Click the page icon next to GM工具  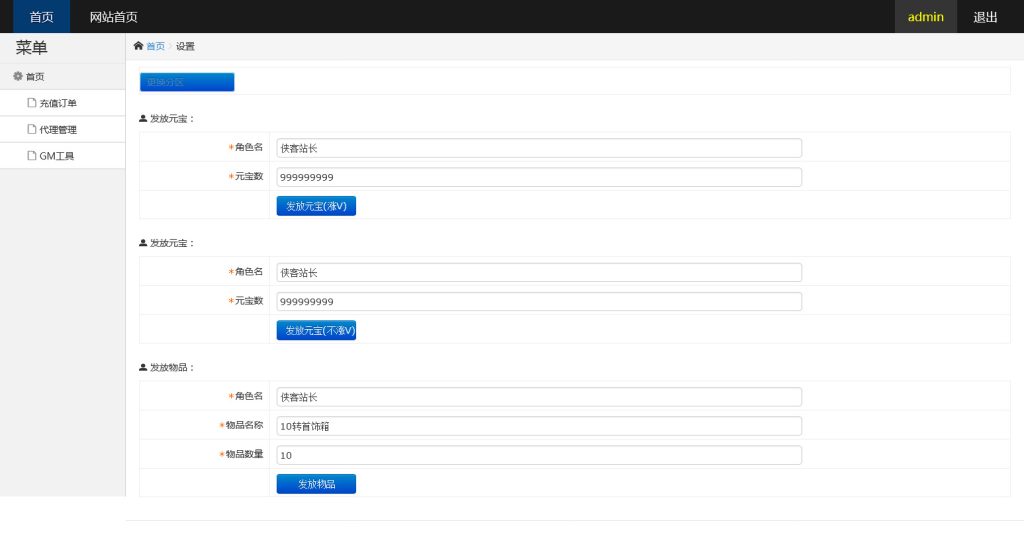pos(32,156)
